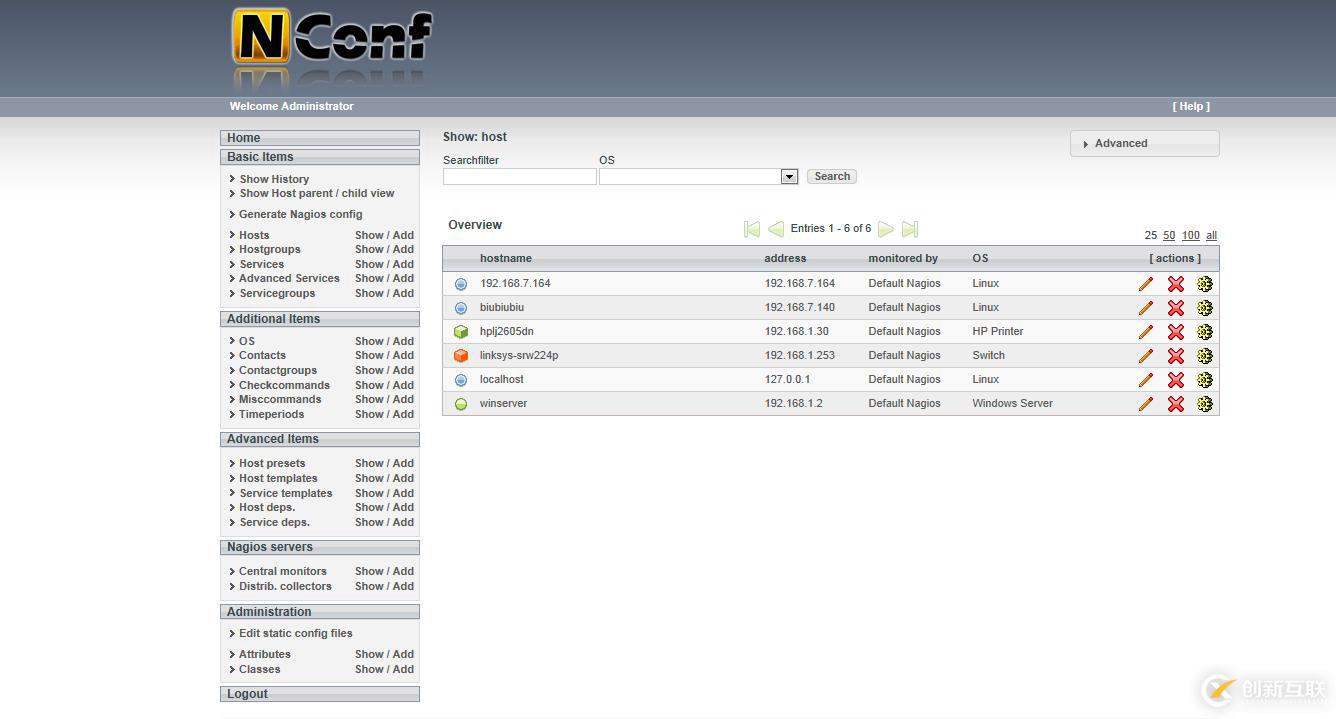The height and width of the screenshot is (719, 1336).
Task: Open Edit static config files
Action: coord(296,633)
